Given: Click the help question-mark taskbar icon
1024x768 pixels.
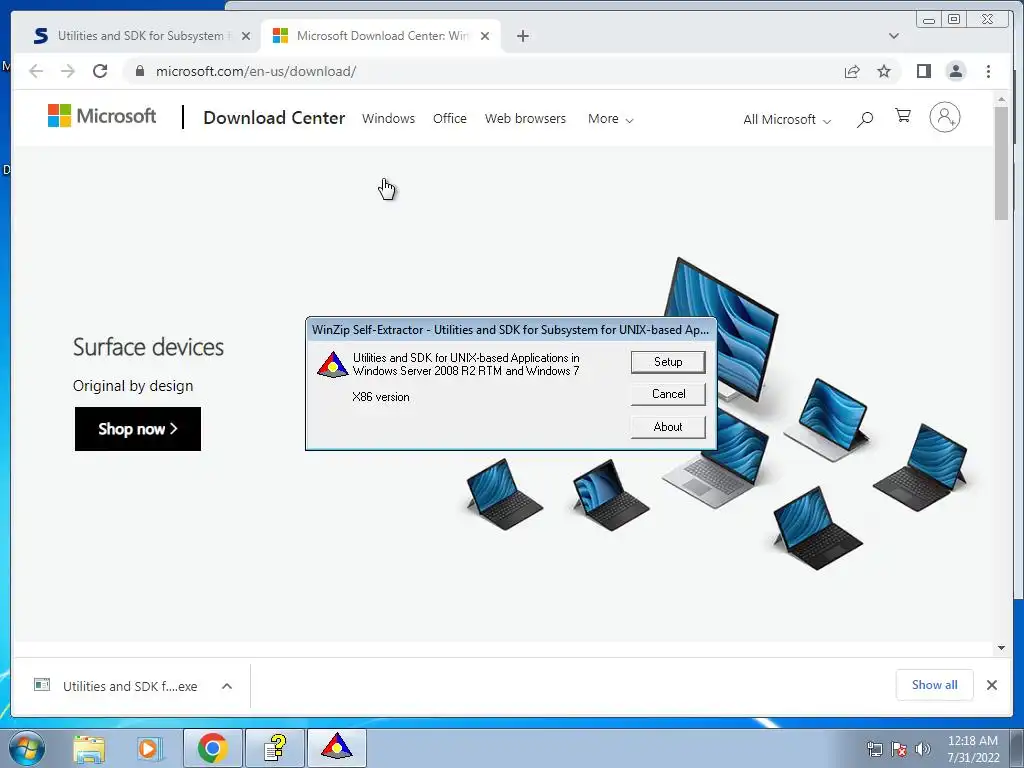Looking at the screenshot, I should click(275, 748).
